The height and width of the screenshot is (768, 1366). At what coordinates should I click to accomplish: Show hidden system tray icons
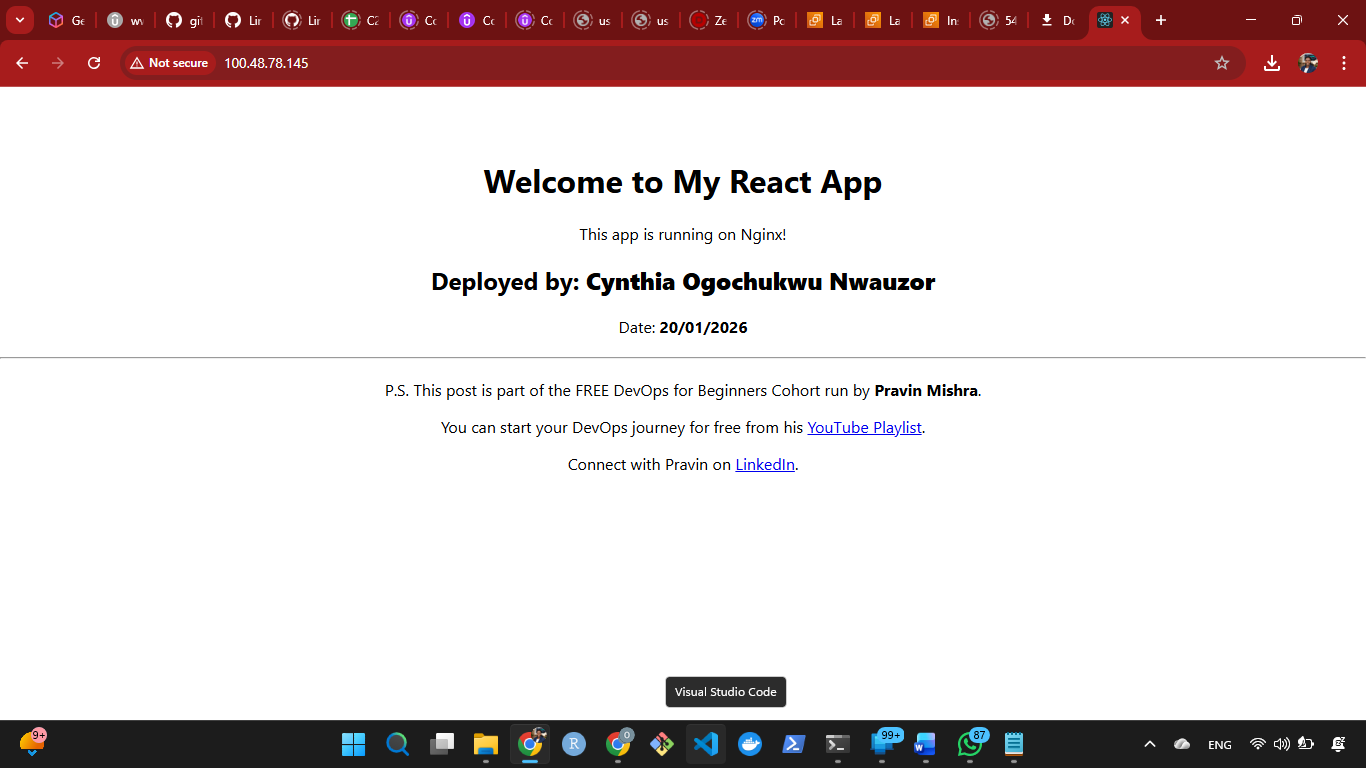1150,744
